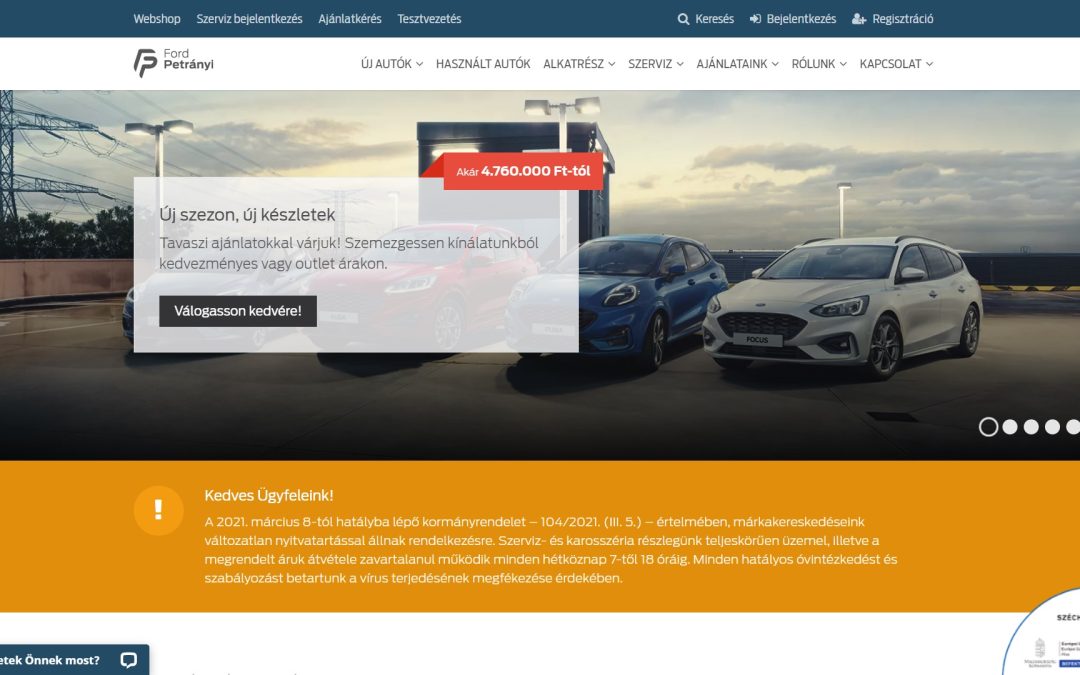
Task: Open the Ajánlatkérés link
Action: click(x=350, y=19)
